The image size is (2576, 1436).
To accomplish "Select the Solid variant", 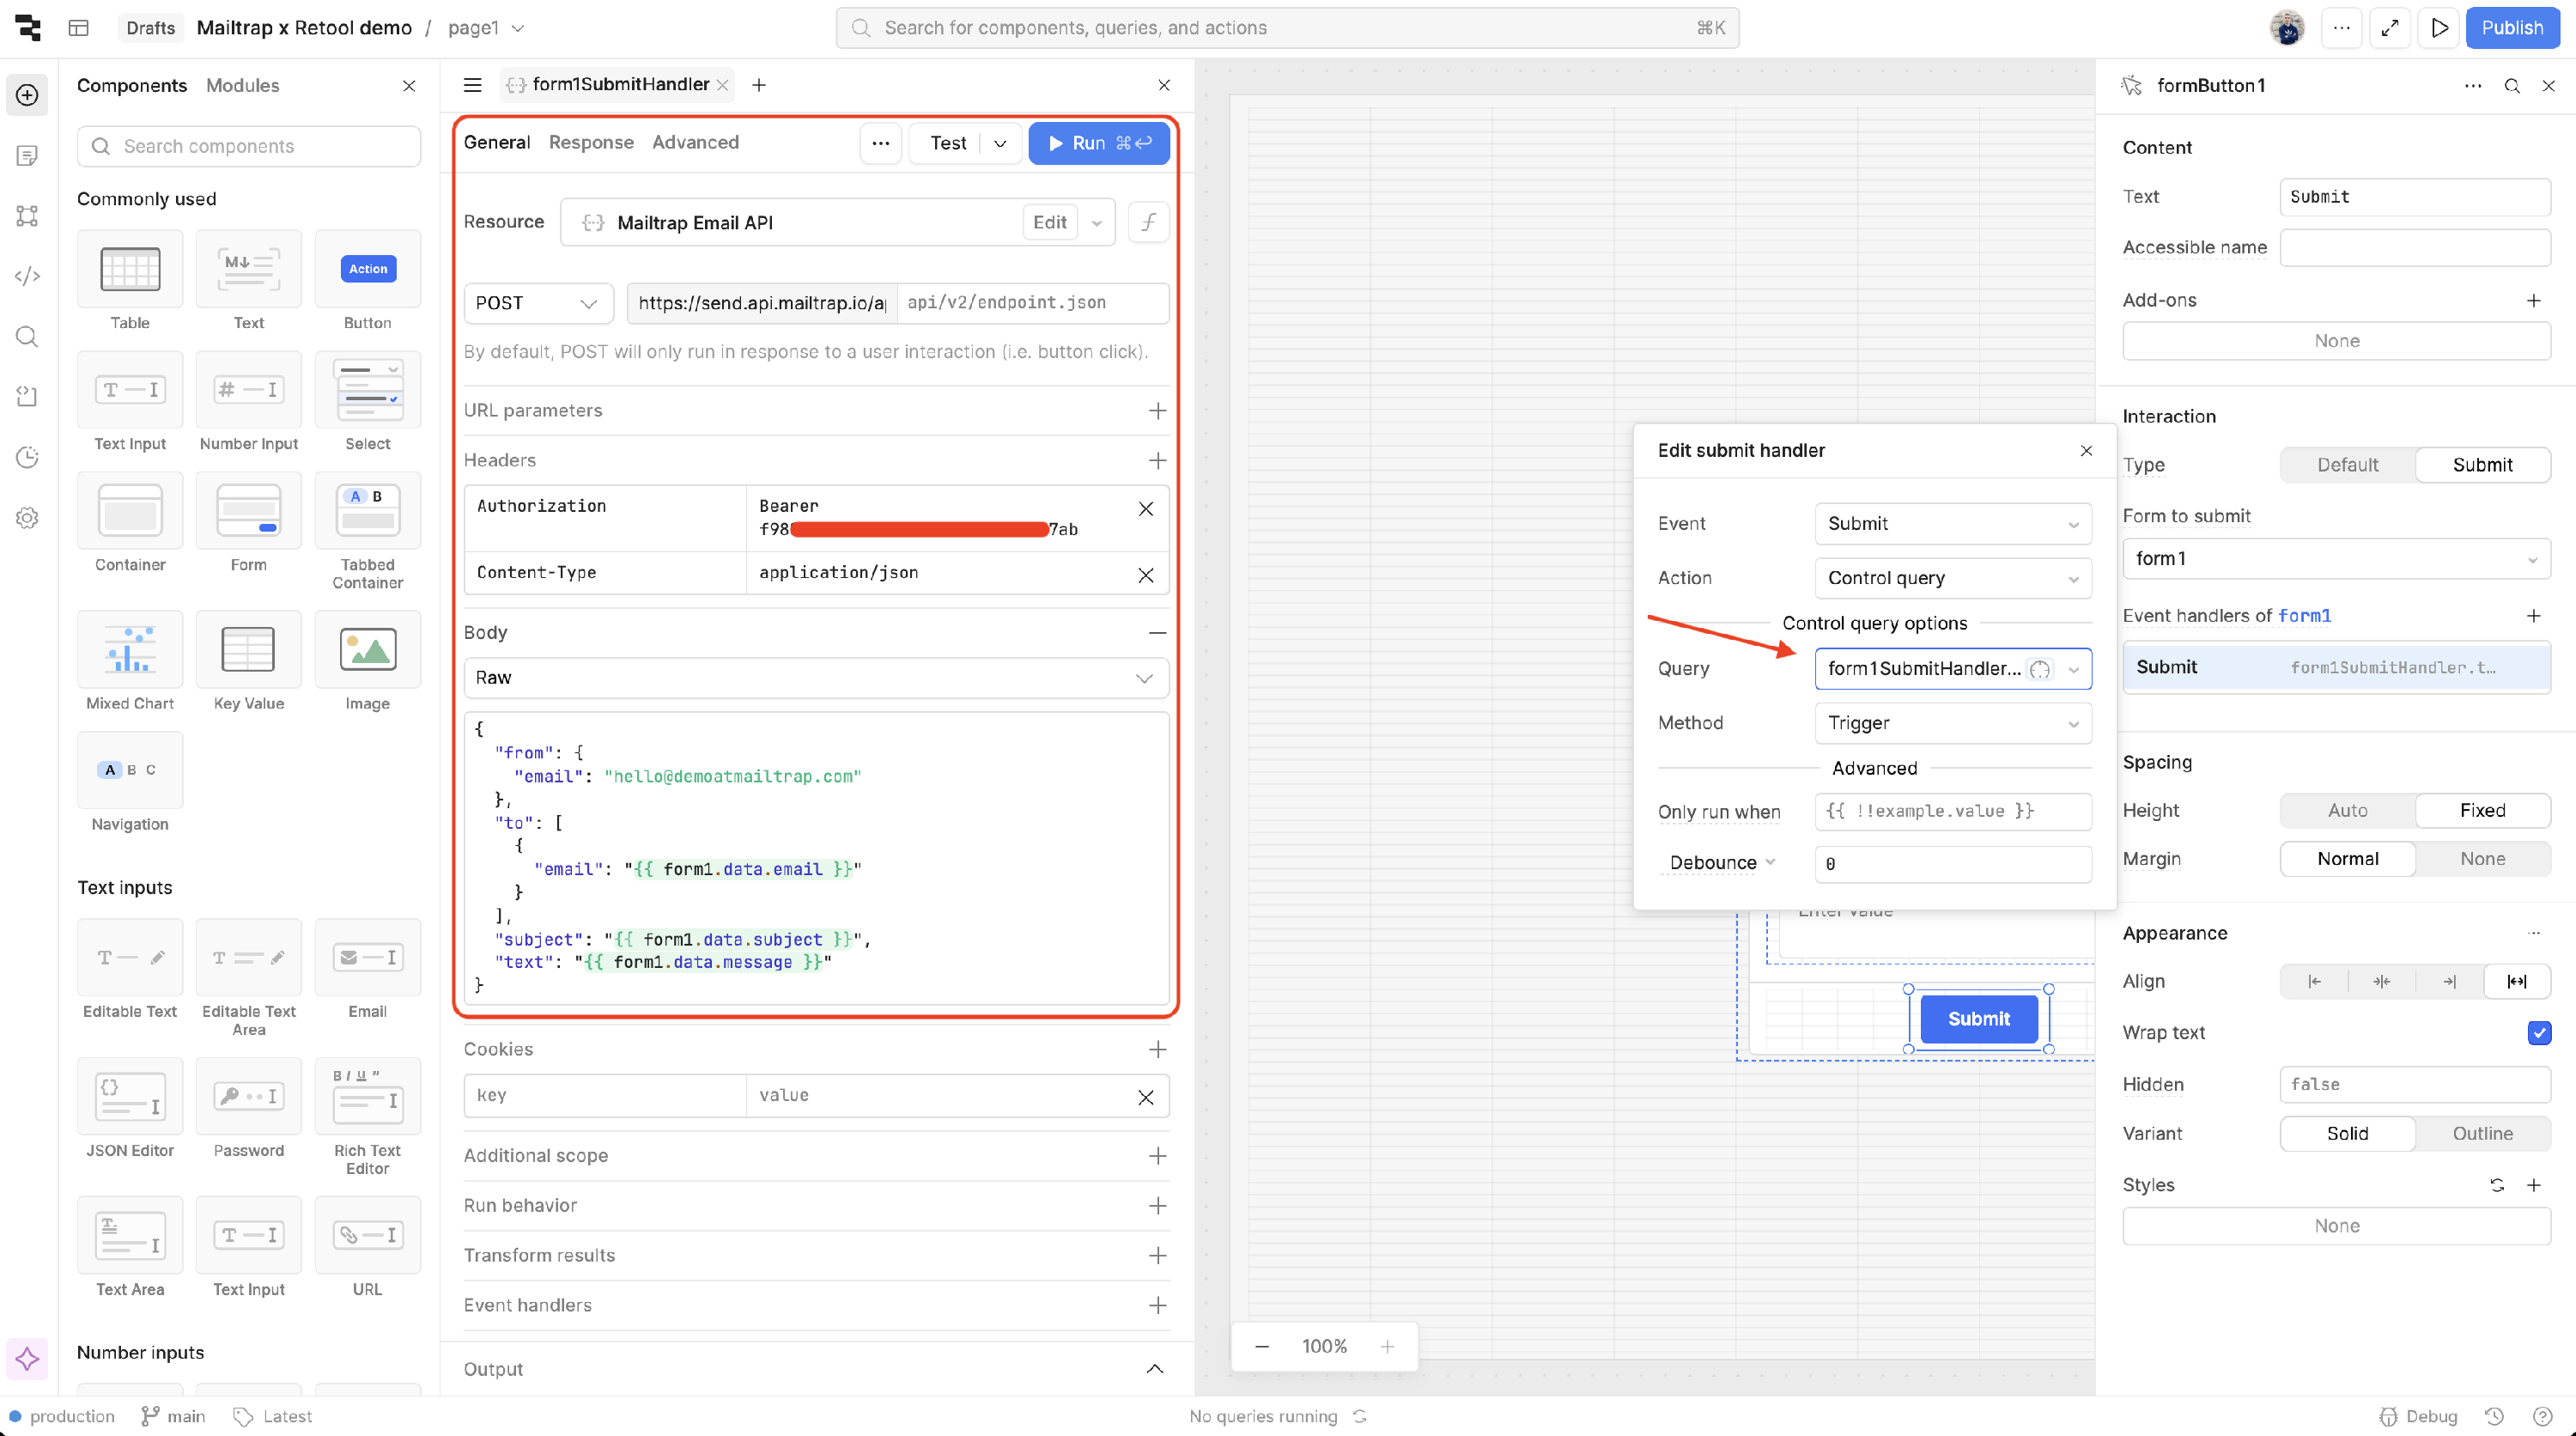I will [x=2348, y=1134].
